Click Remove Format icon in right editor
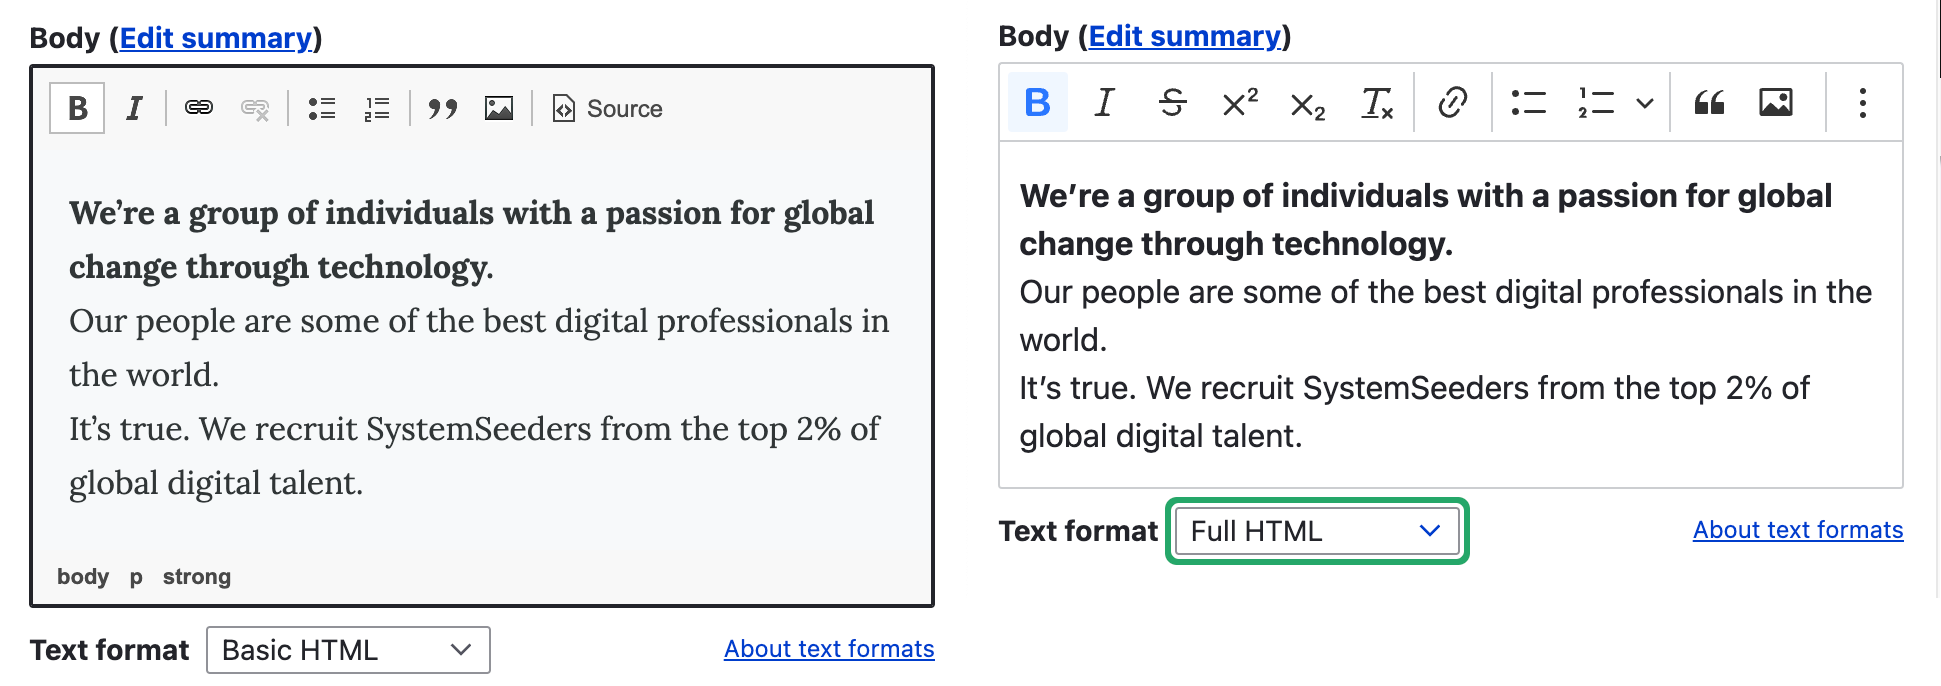 coord(1377,102)
